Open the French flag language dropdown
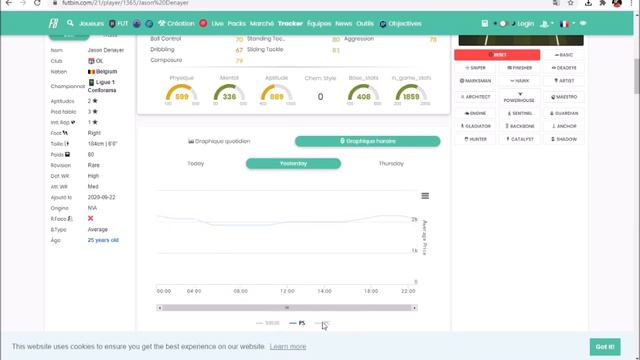The image size is (640, 360). pos(567,24)
